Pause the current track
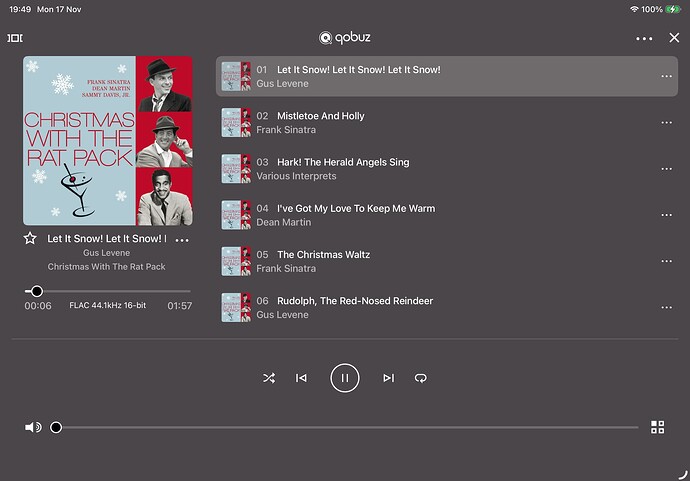The image size is (690, 481). pyautogui.click(x=344, y=378)
